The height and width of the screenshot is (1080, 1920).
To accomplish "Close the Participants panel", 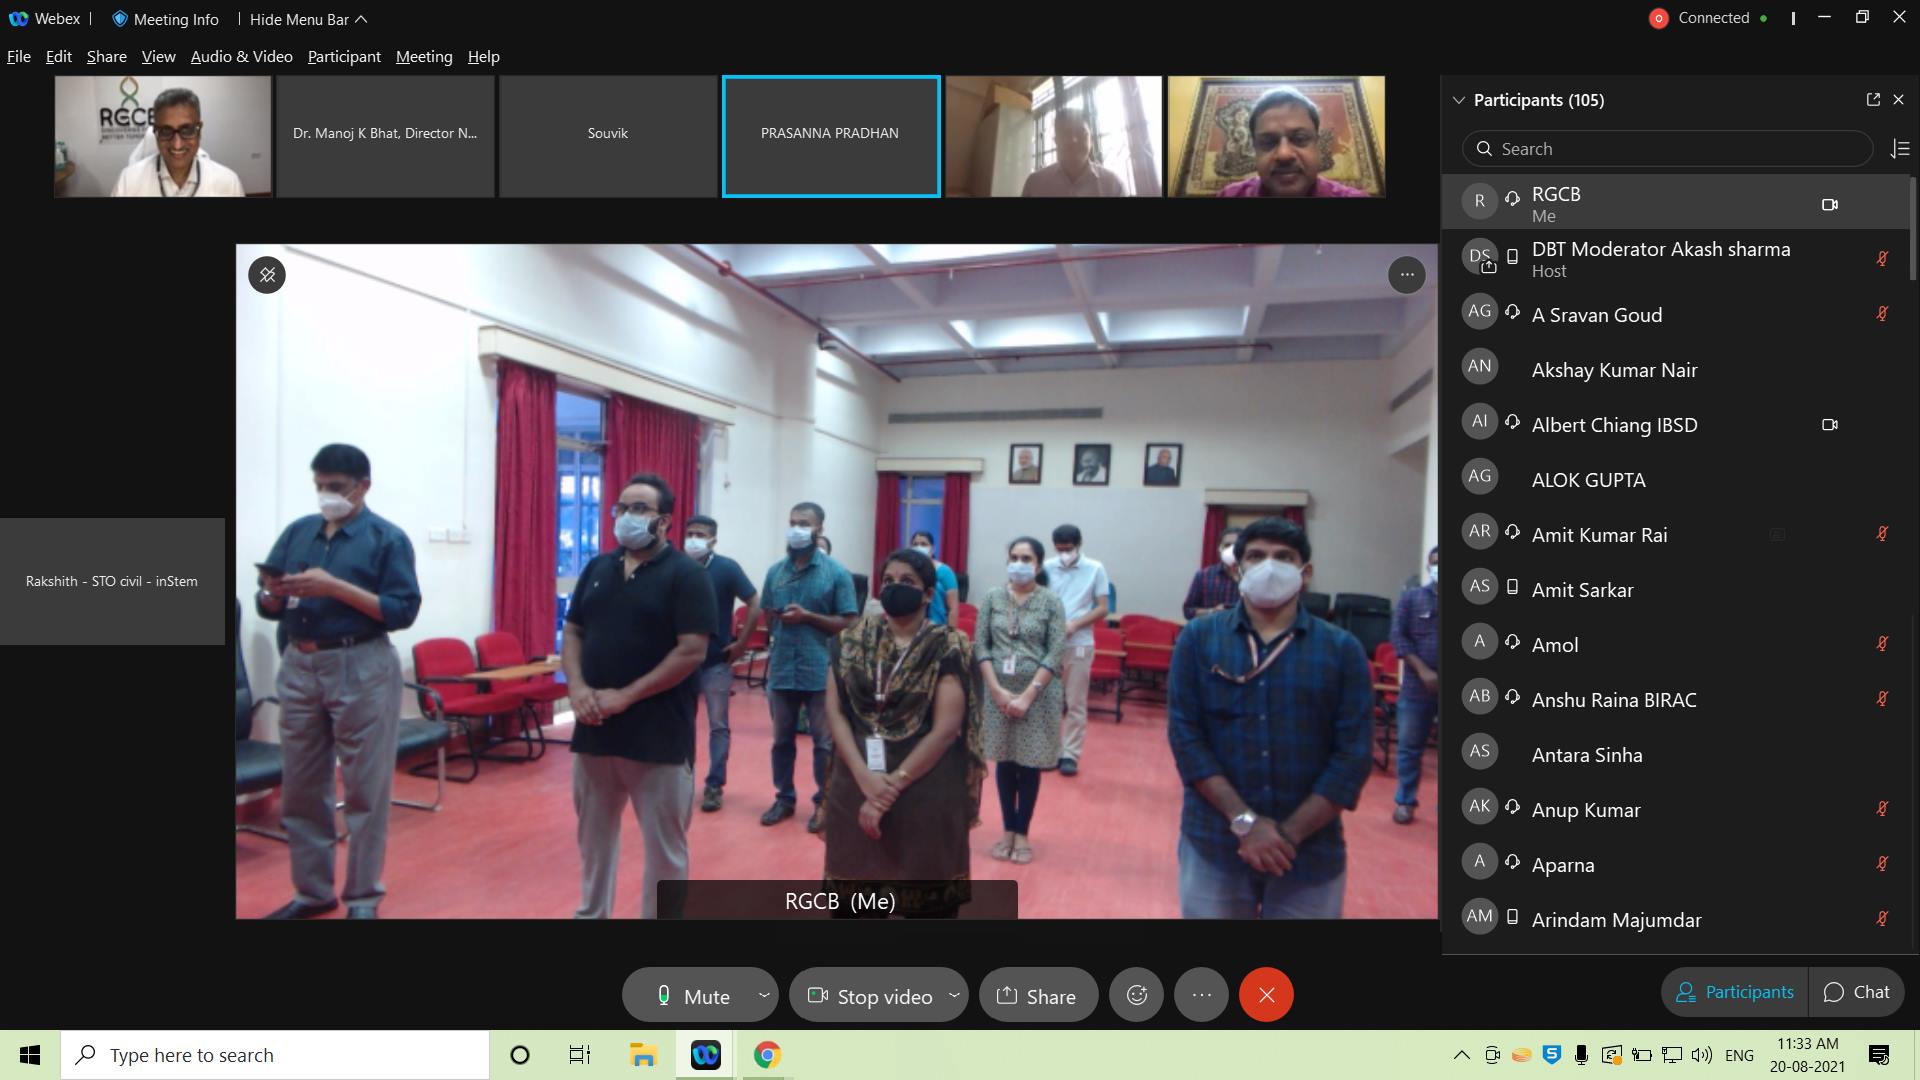I will pyautogui.click(x=1898, y=100).
